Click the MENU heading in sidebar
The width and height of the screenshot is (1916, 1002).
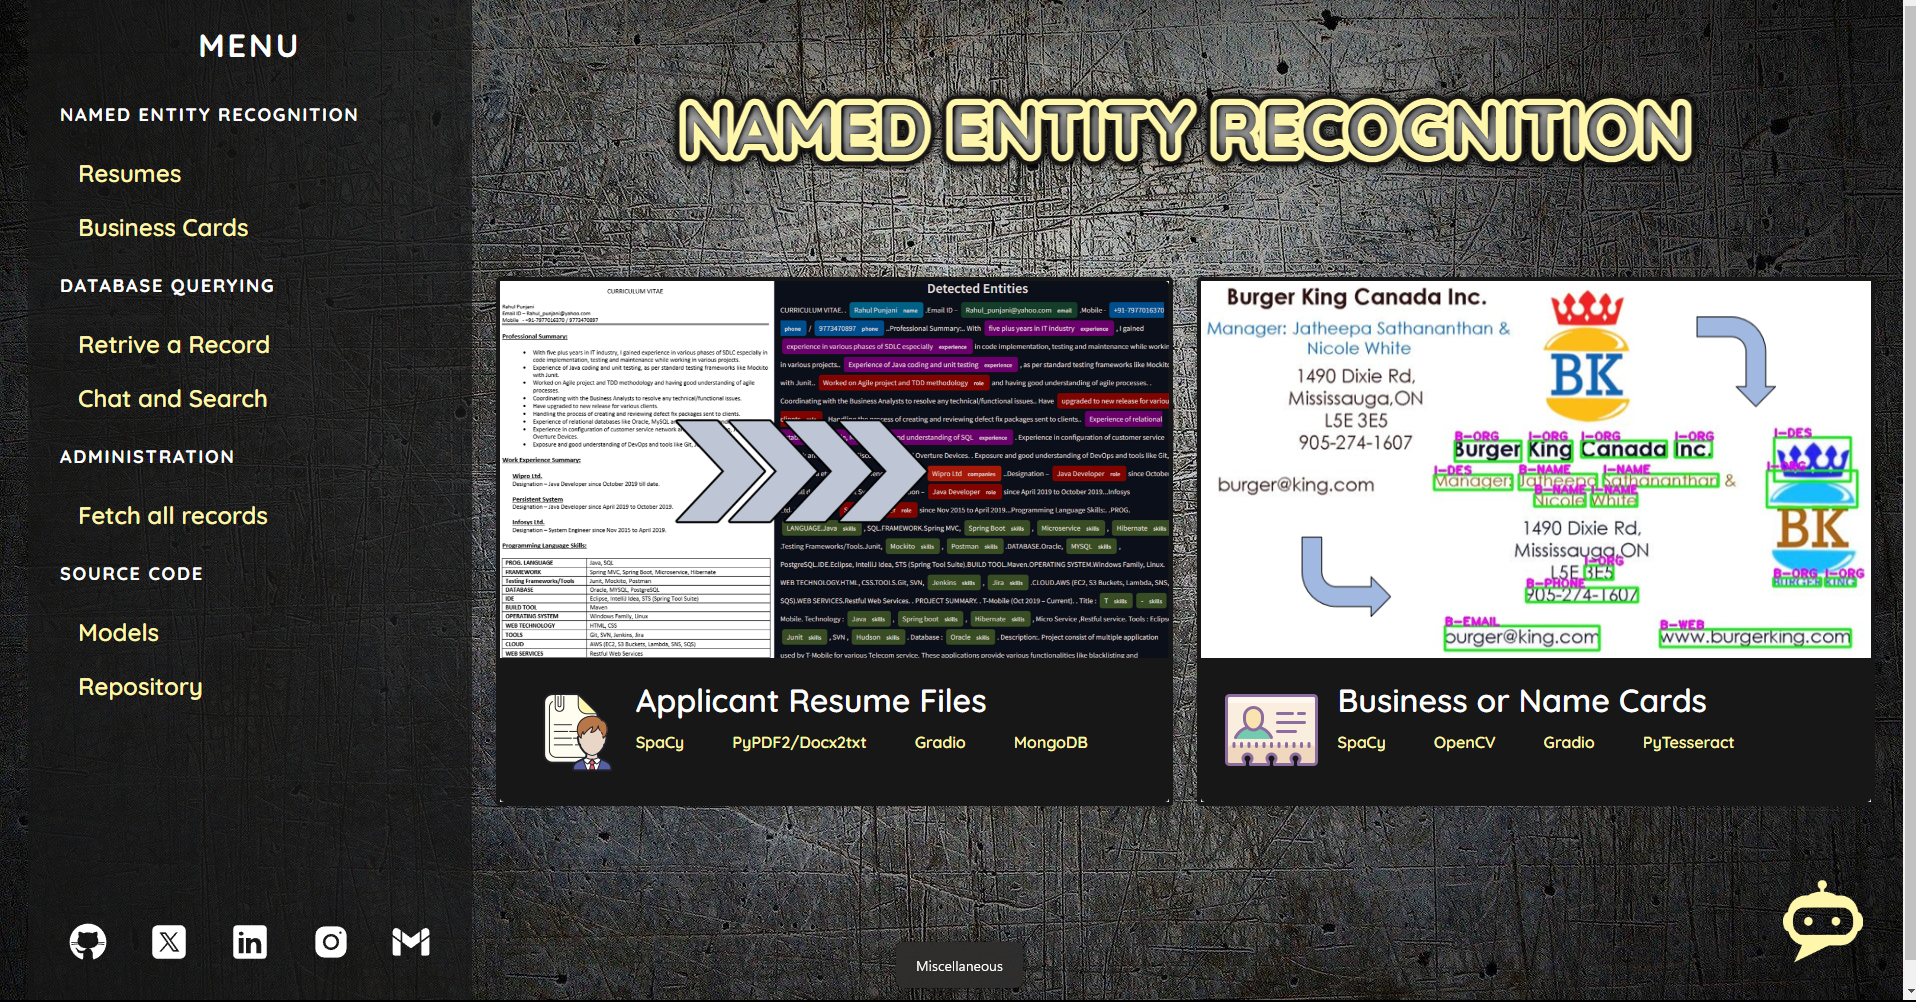(x=249, y=46)
